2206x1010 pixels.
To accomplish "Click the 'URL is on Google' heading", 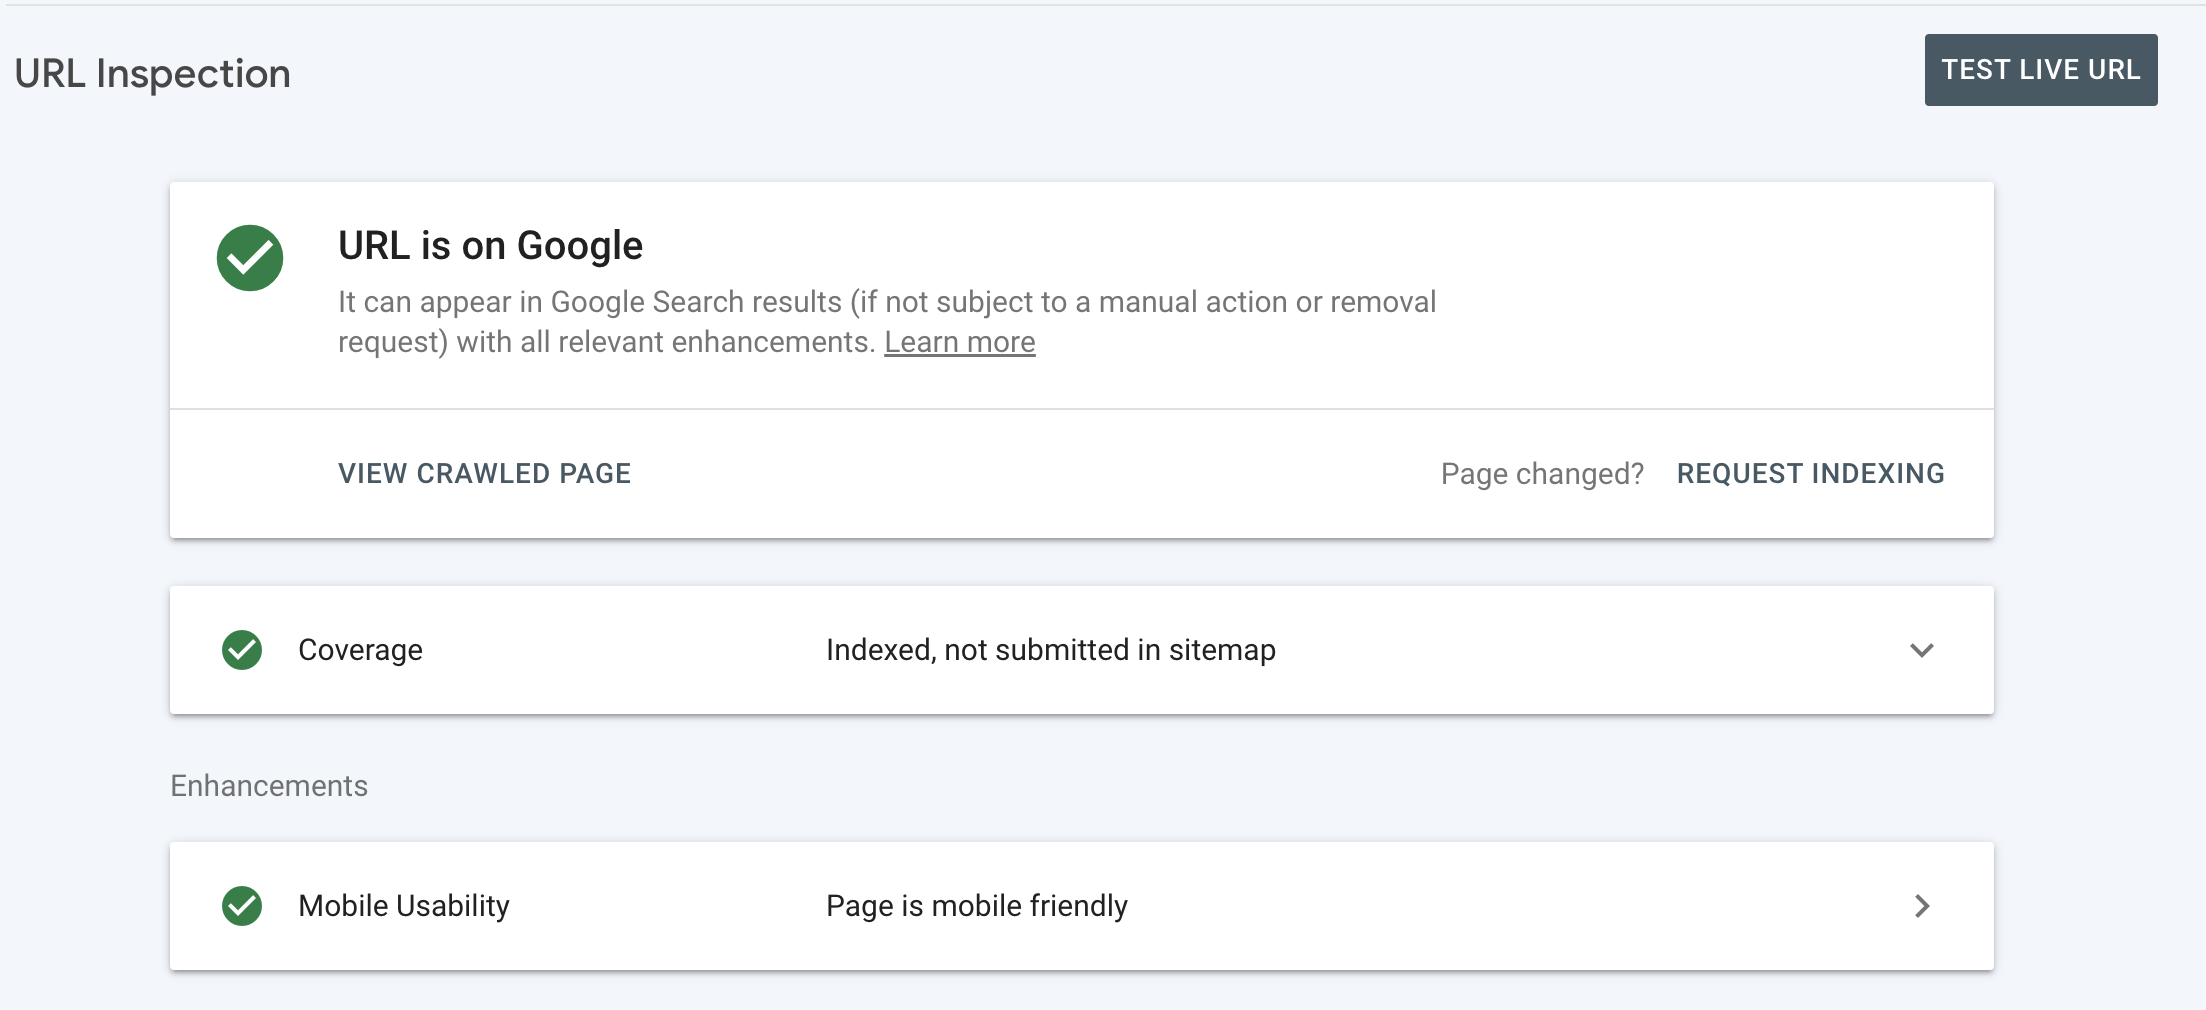I will pyautogui.click(x=490, y=246).
